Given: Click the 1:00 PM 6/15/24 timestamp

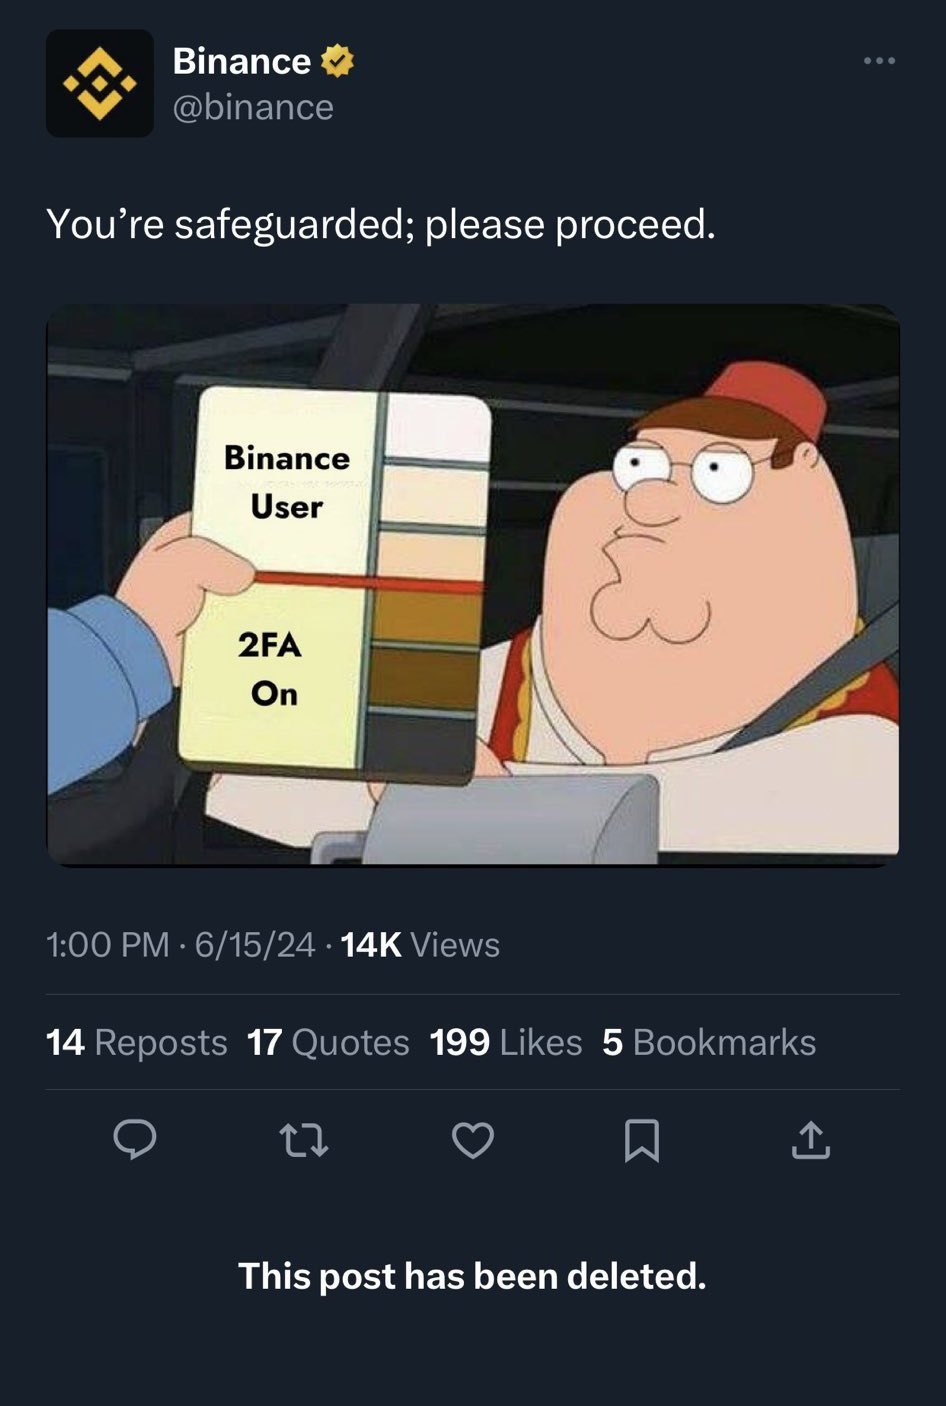Looking at the screenshot, I should tap(180, 945).
